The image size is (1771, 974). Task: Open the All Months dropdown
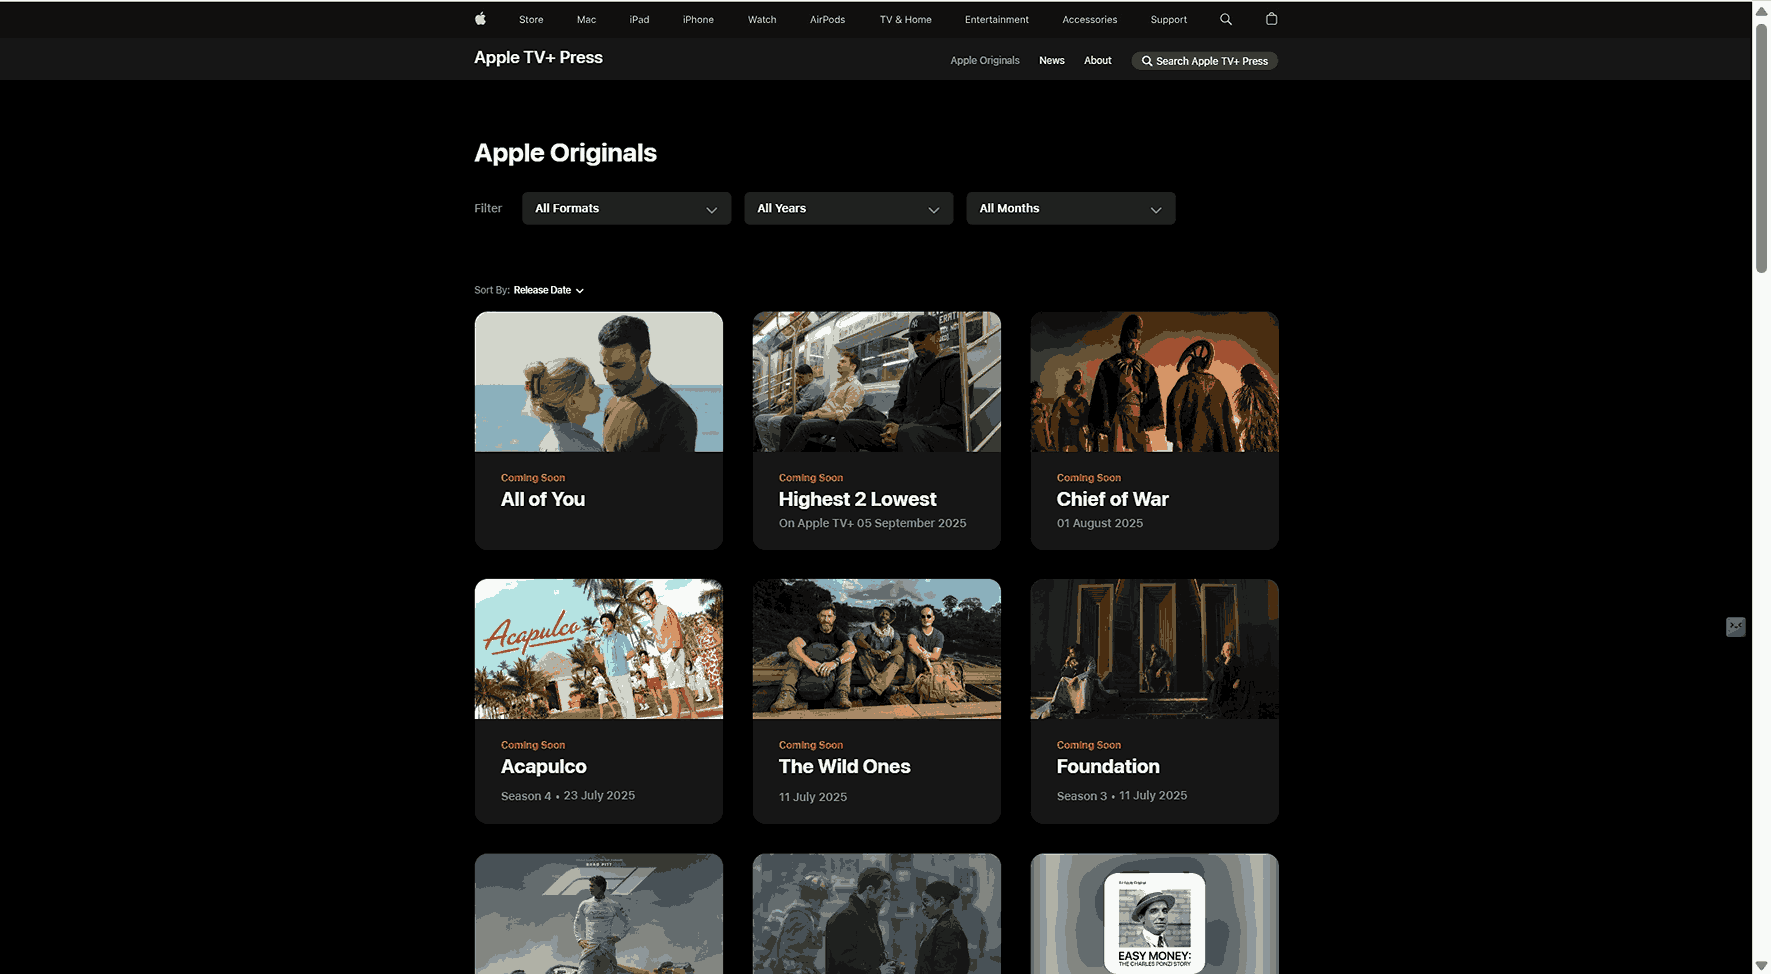coord(1070,208)
